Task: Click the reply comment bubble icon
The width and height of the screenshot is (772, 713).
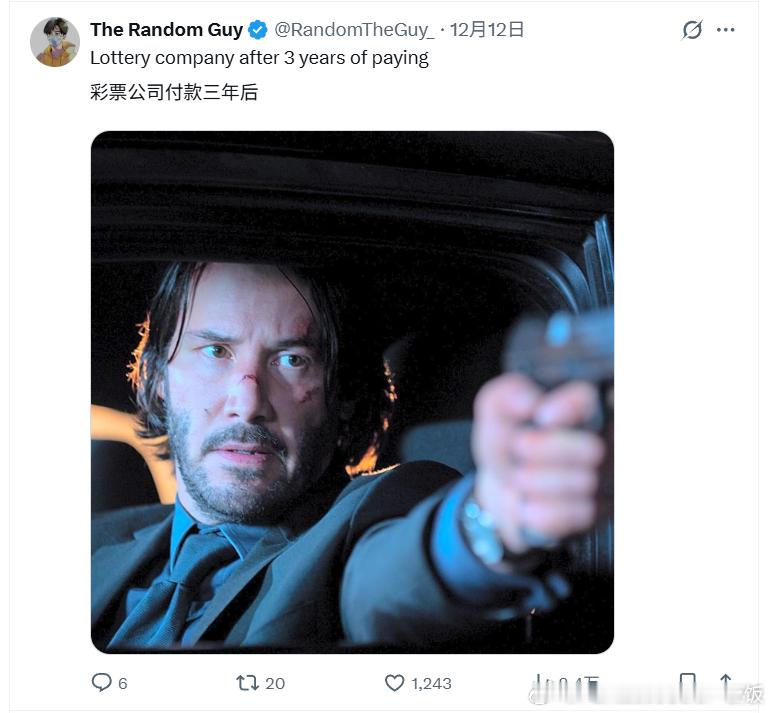Action: click(x=102, y=683)
